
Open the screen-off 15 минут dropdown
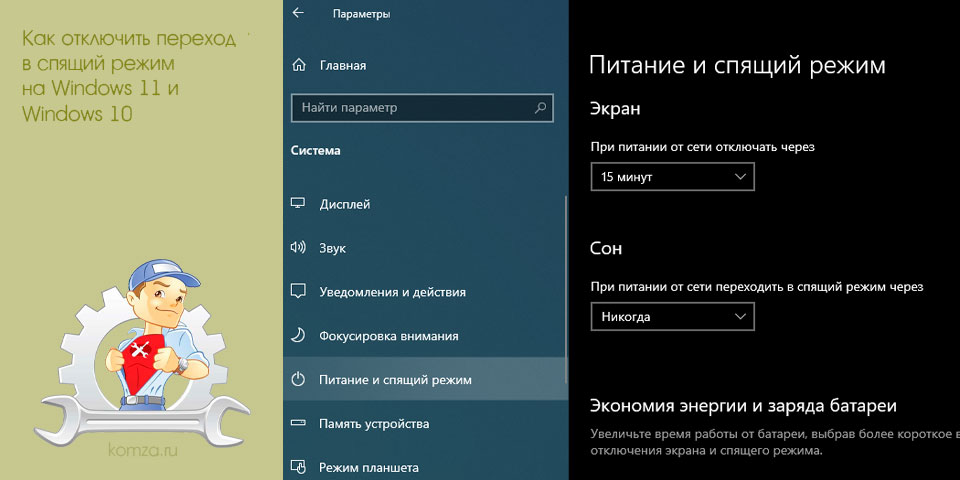[x=672, y=177]
